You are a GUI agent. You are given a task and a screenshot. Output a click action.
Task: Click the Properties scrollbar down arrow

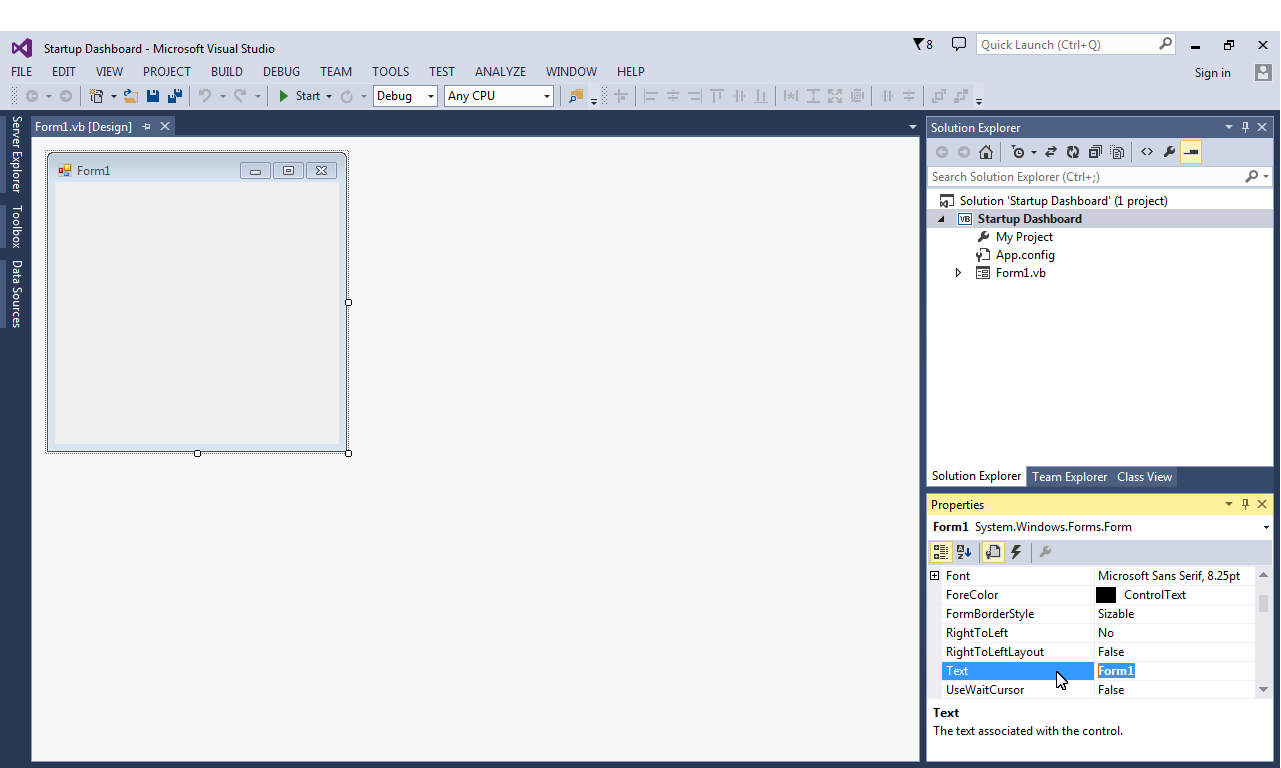(x=1263, y=689)
